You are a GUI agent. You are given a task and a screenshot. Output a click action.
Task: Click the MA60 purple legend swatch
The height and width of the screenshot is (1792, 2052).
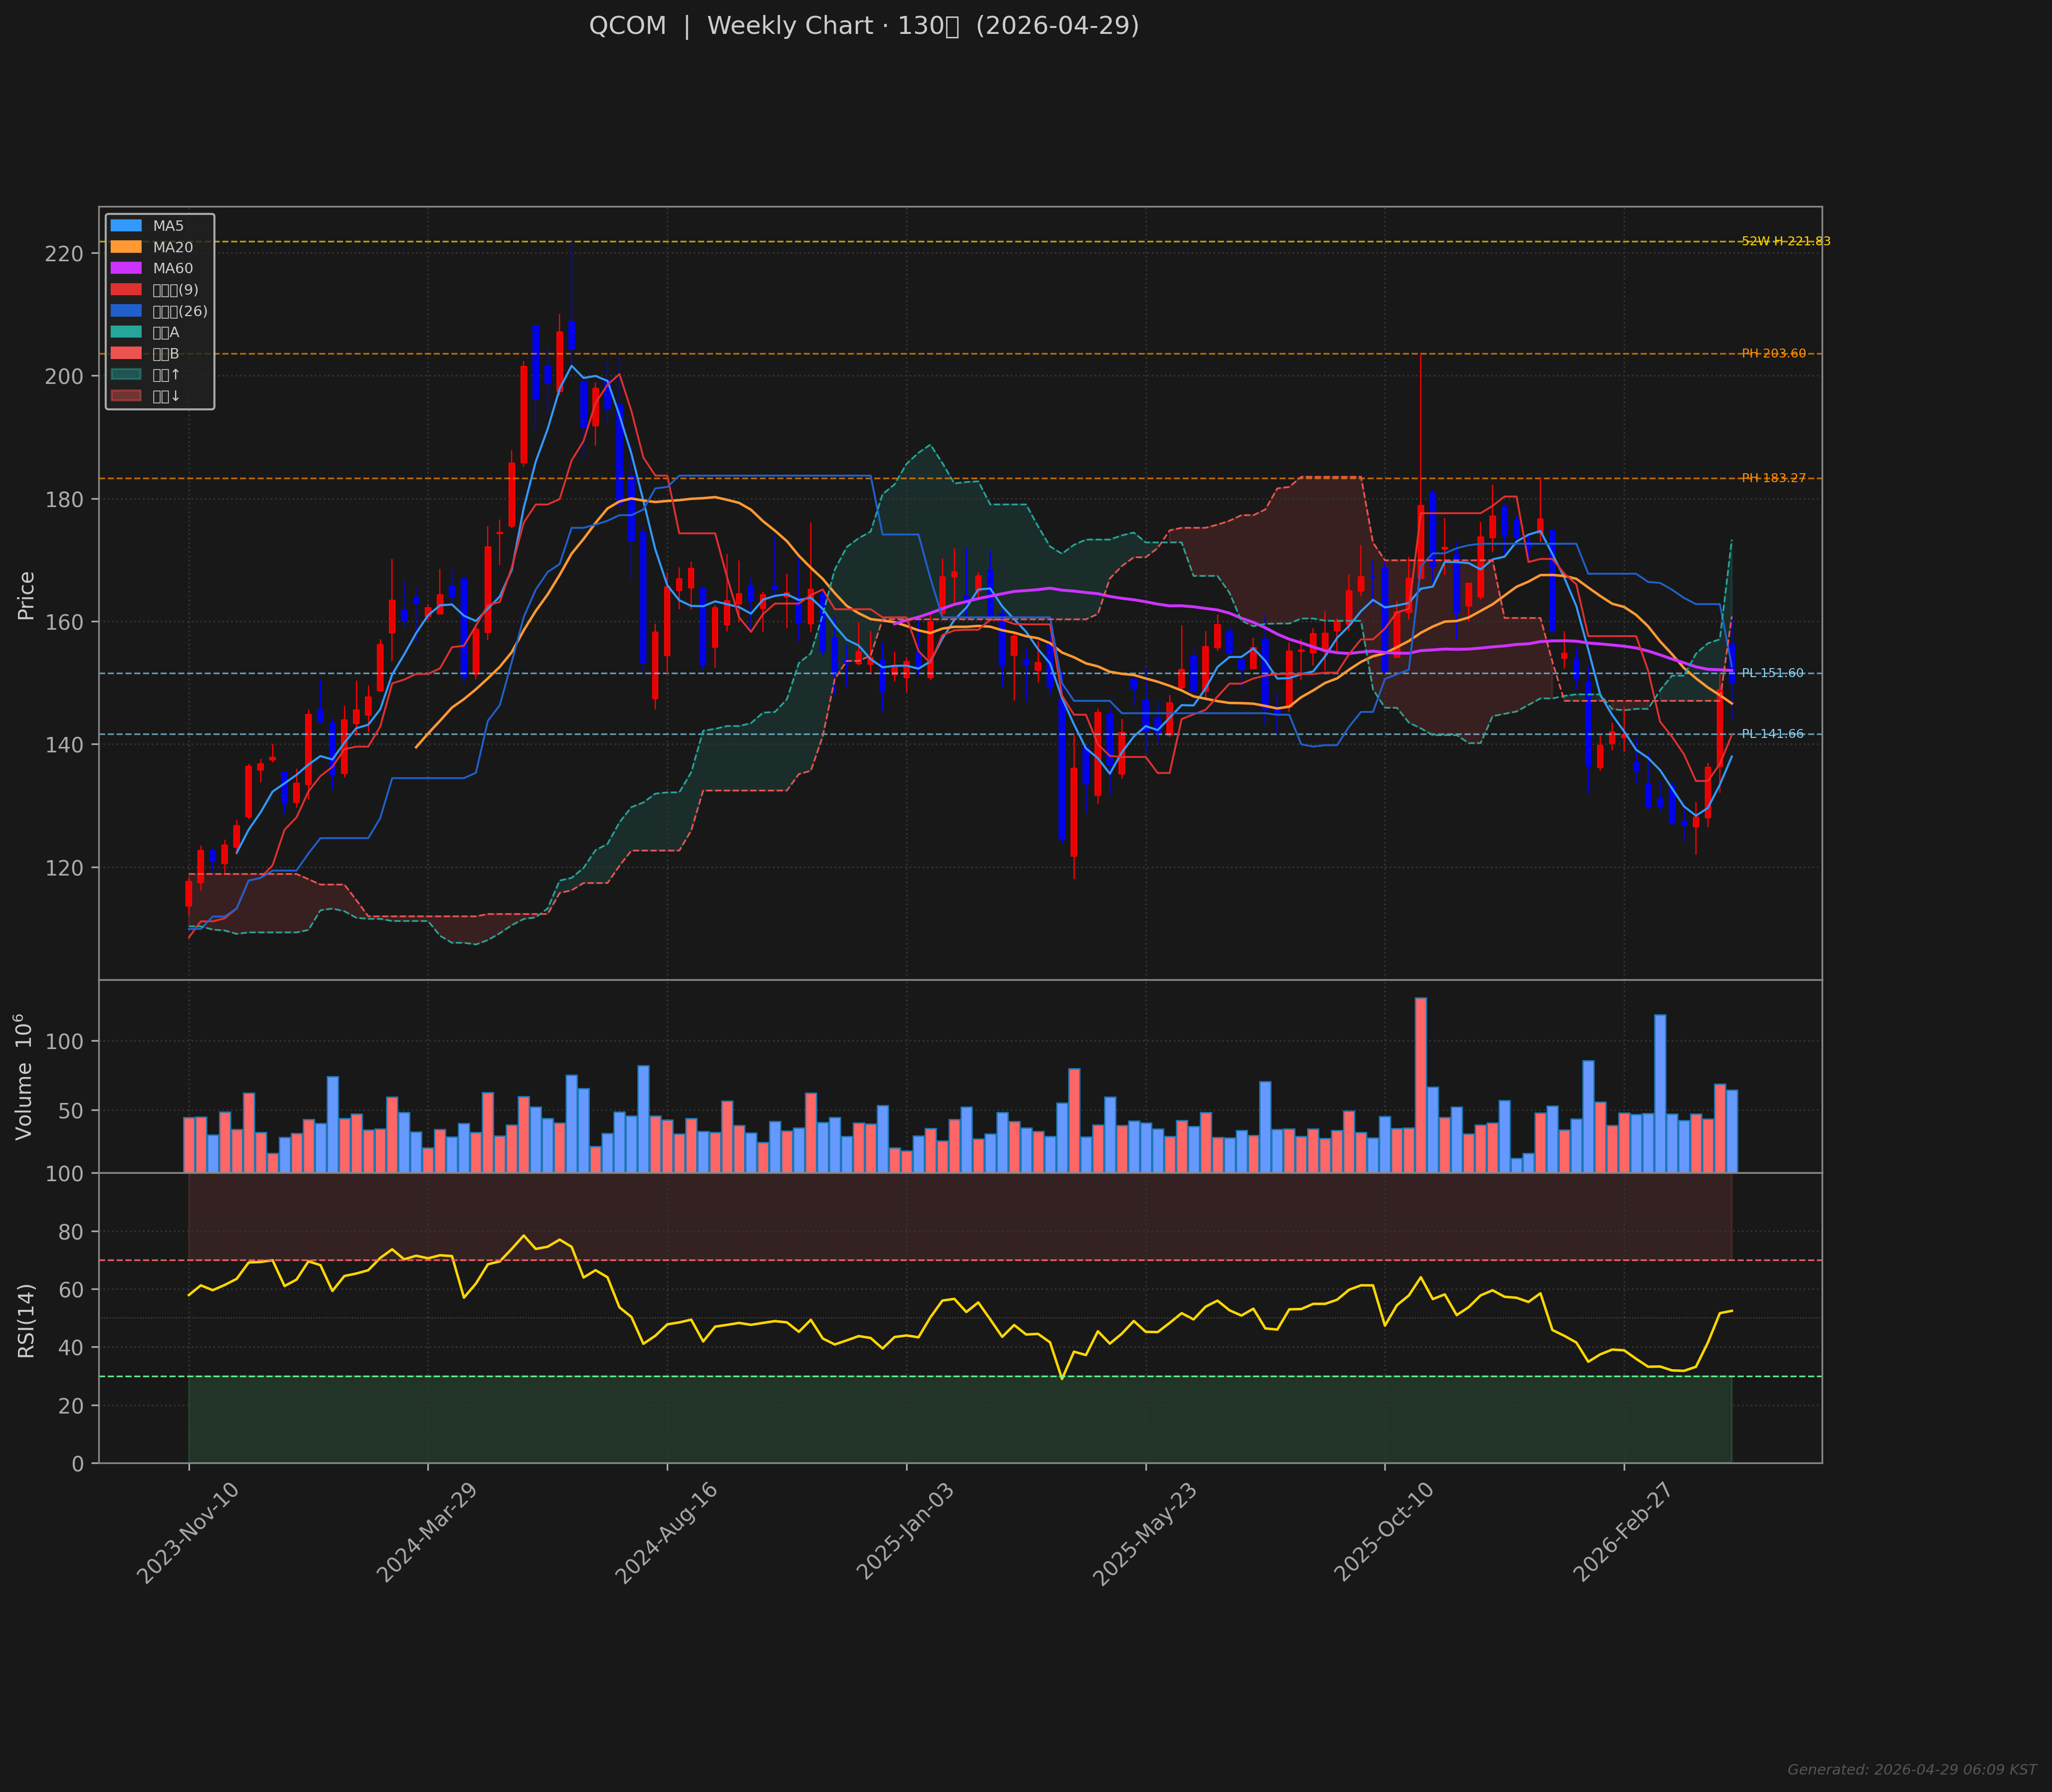(126, 268)
